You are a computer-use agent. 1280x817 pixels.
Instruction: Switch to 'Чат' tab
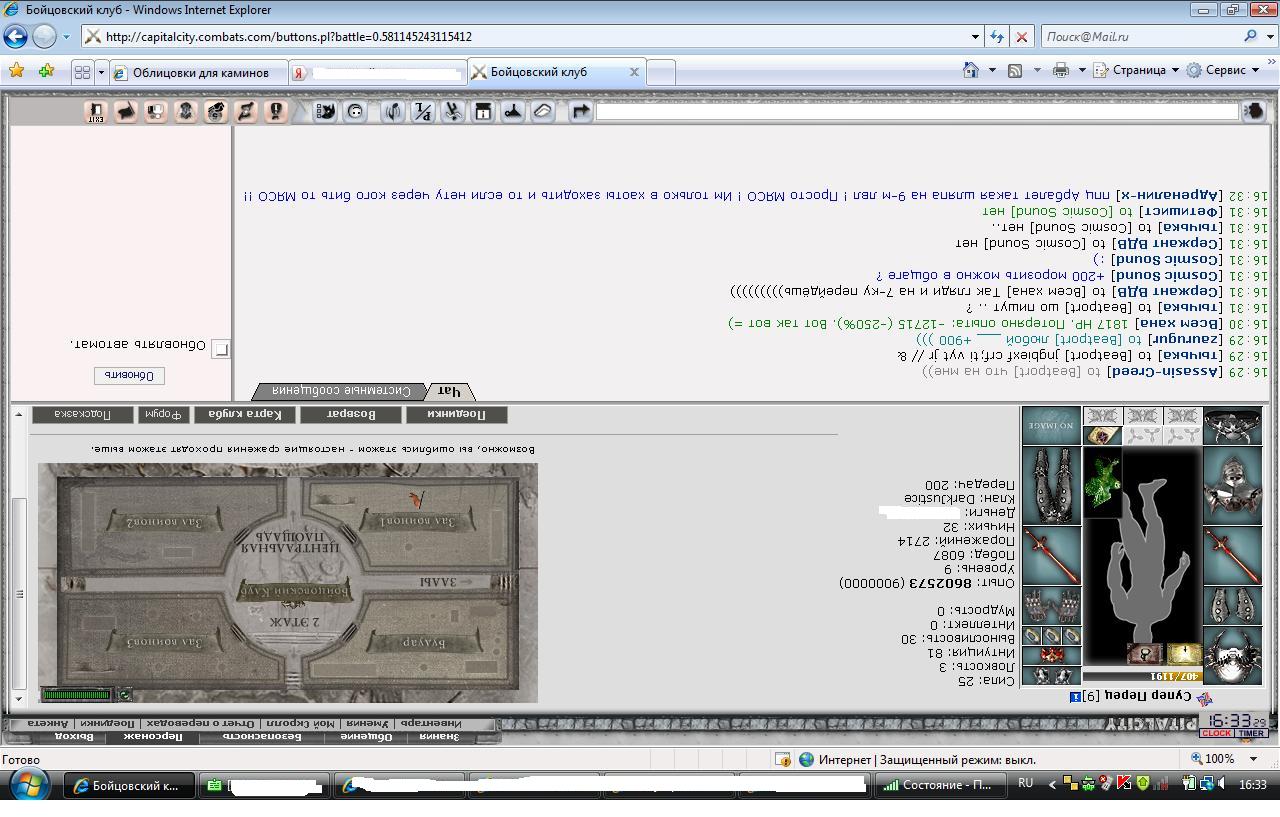(450, 391)
